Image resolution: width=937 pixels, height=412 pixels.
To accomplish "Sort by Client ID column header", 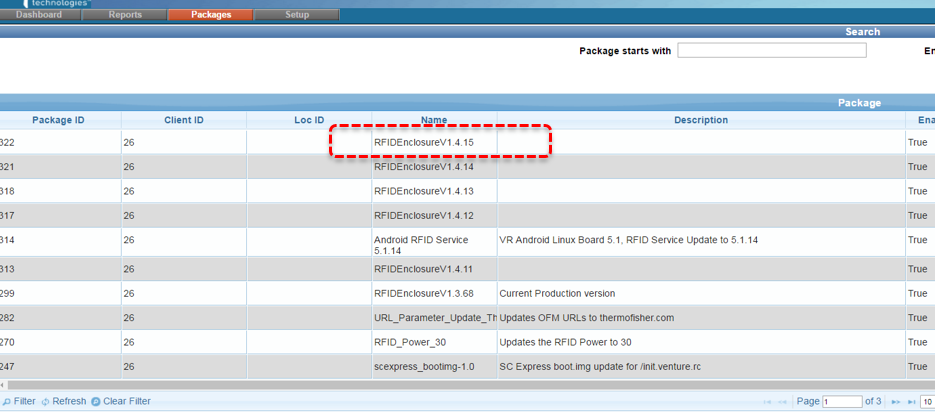I will [184, 120].
